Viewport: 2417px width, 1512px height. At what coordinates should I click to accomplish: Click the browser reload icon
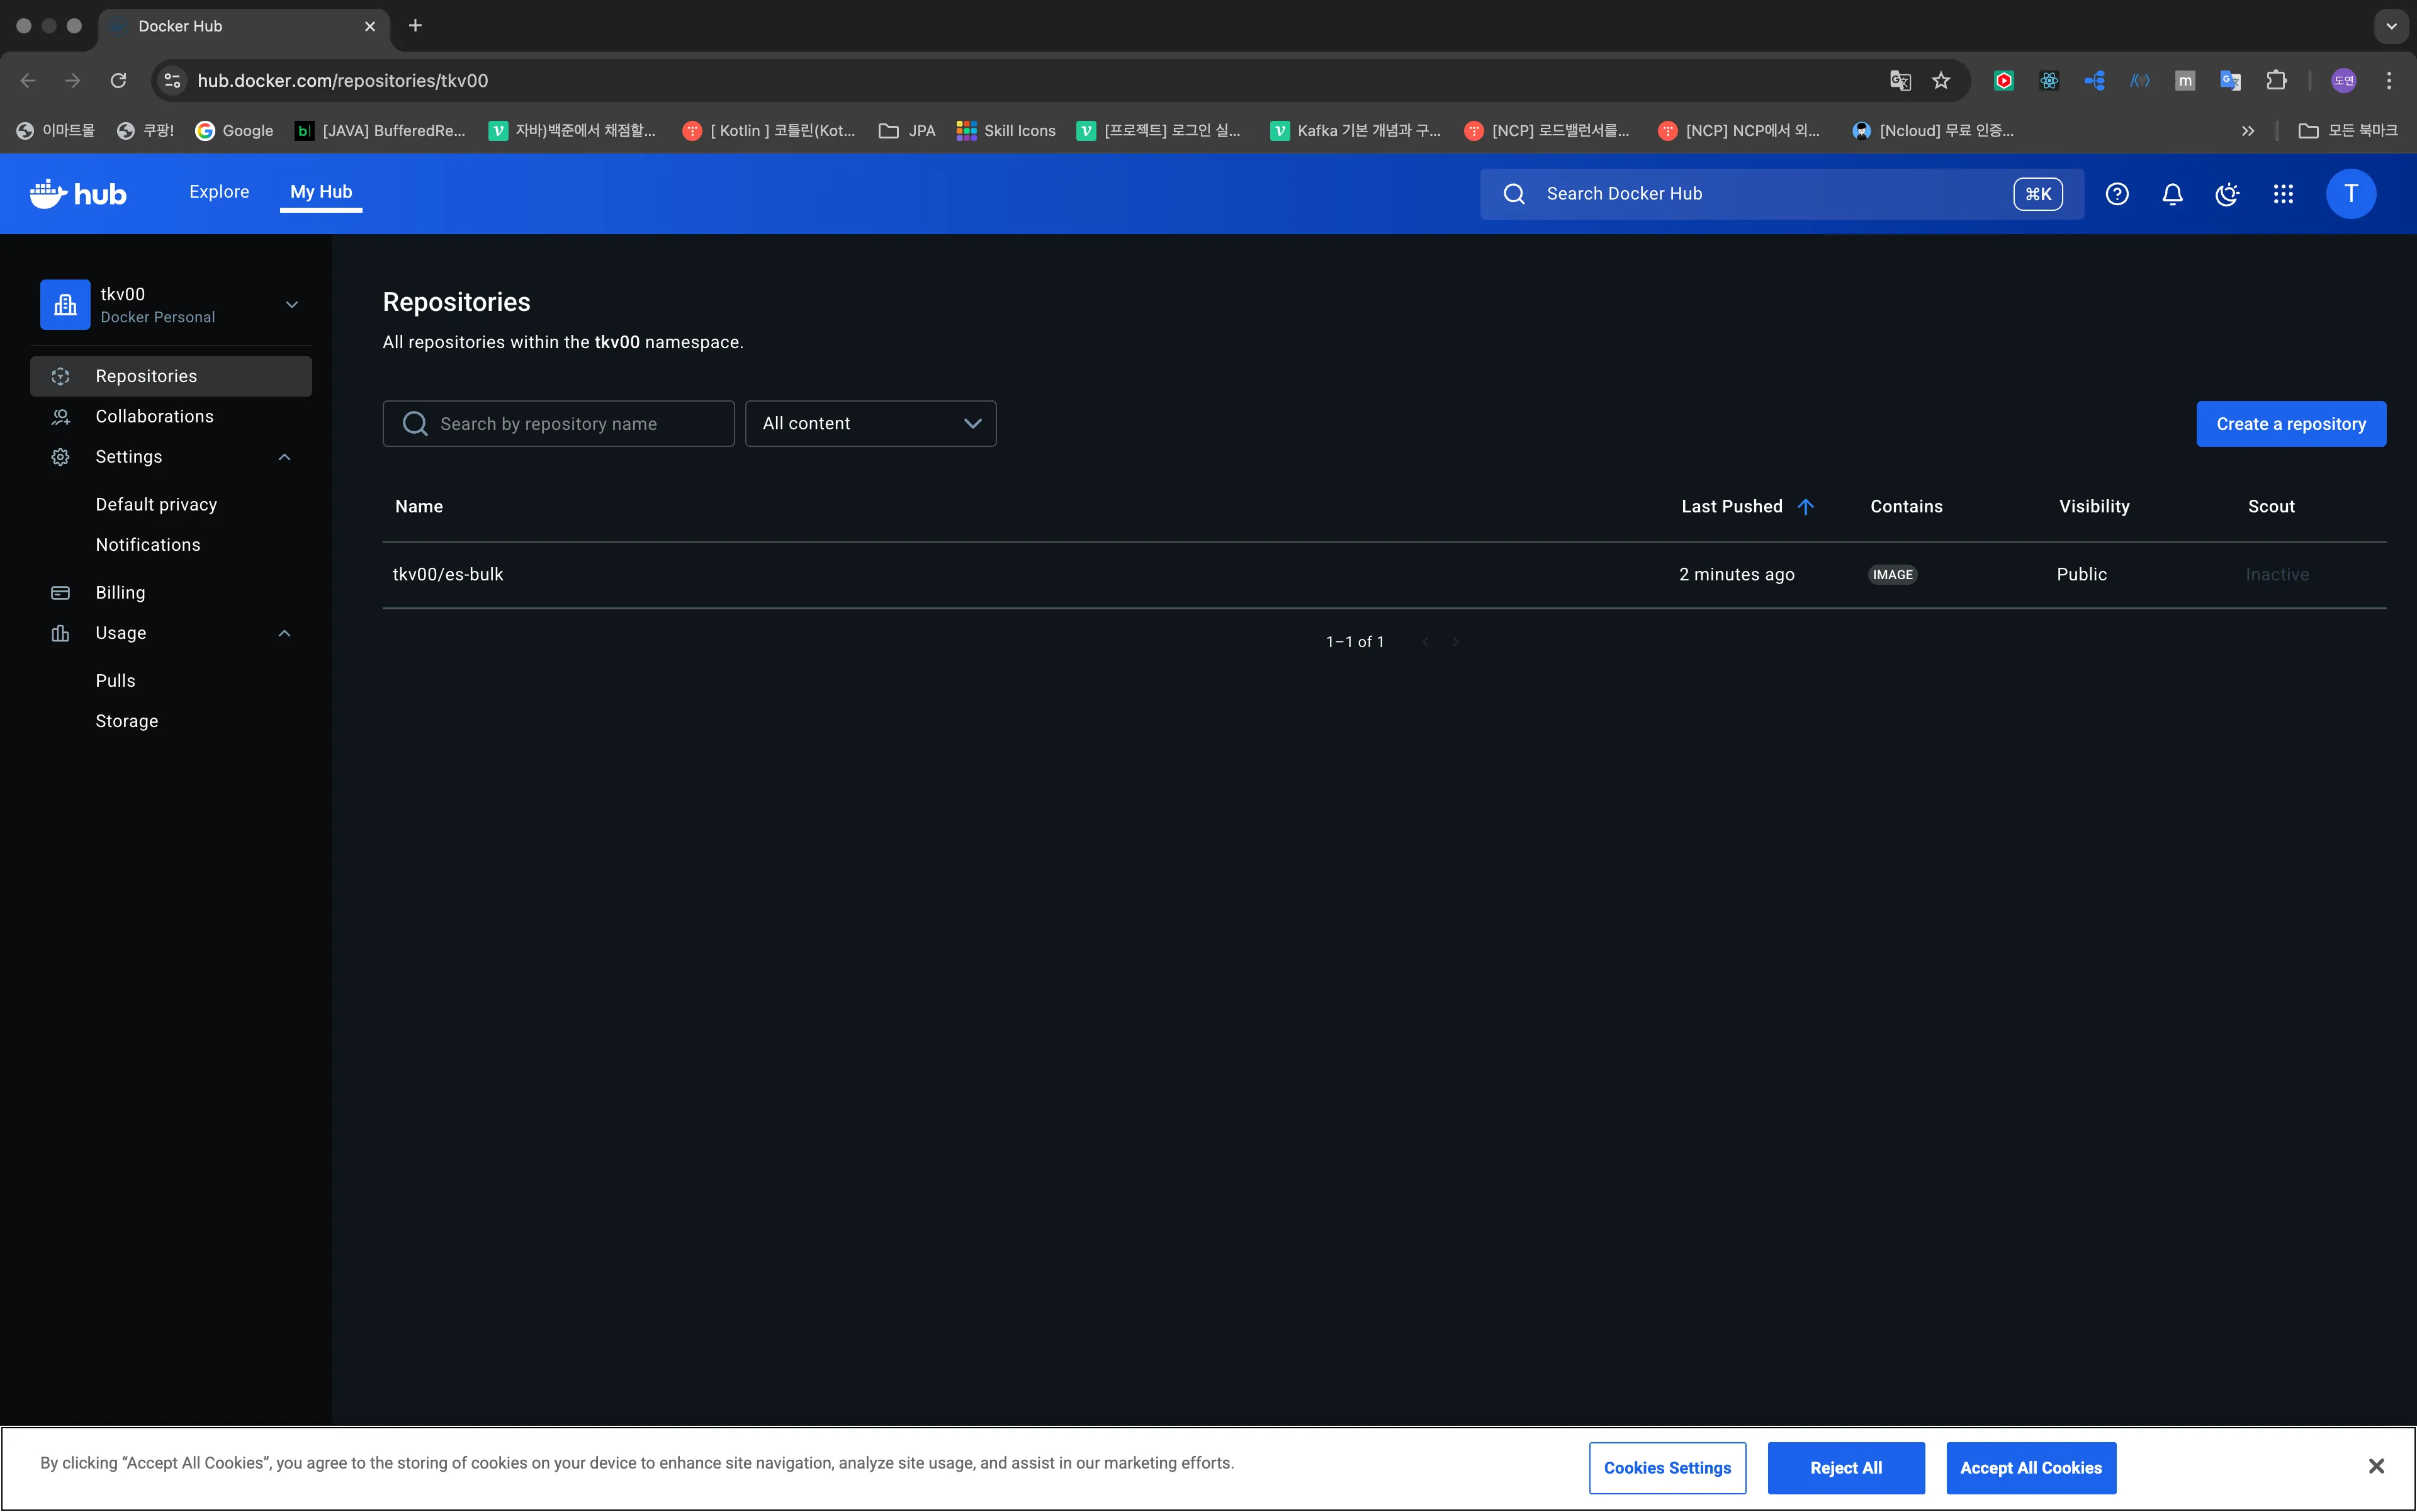(118, 80)
